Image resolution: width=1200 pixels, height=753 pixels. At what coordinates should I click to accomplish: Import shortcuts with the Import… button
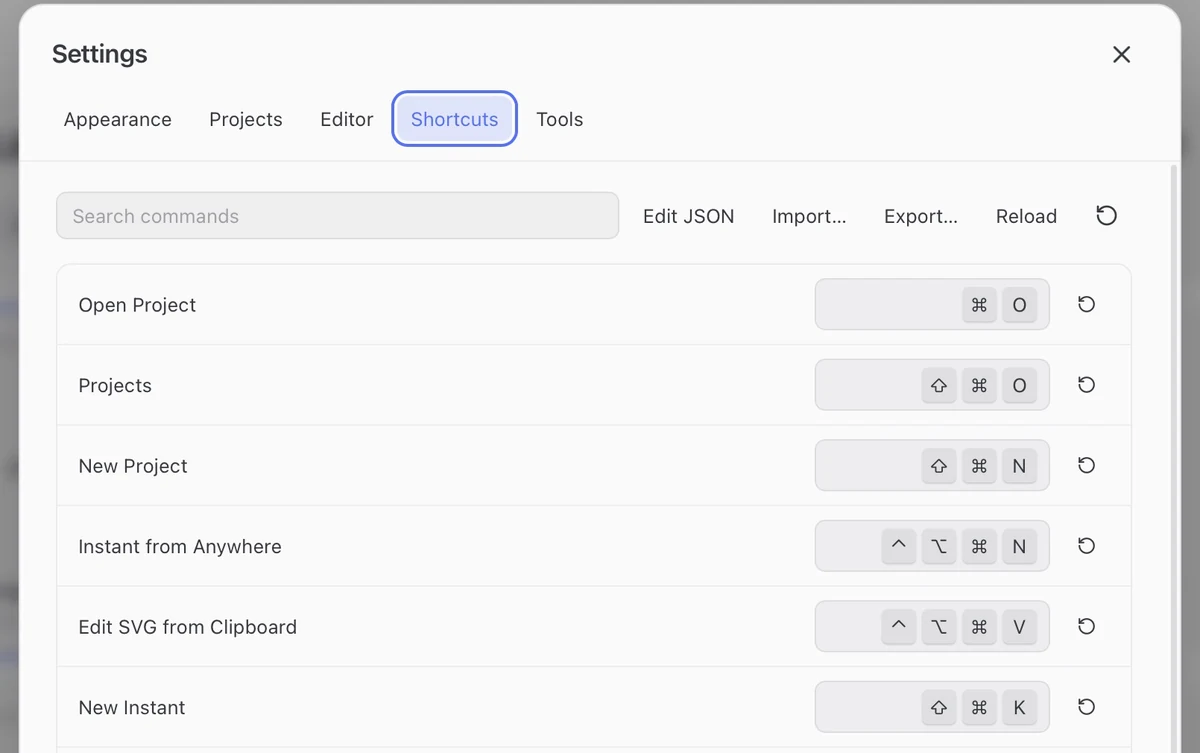coord(809,216)
